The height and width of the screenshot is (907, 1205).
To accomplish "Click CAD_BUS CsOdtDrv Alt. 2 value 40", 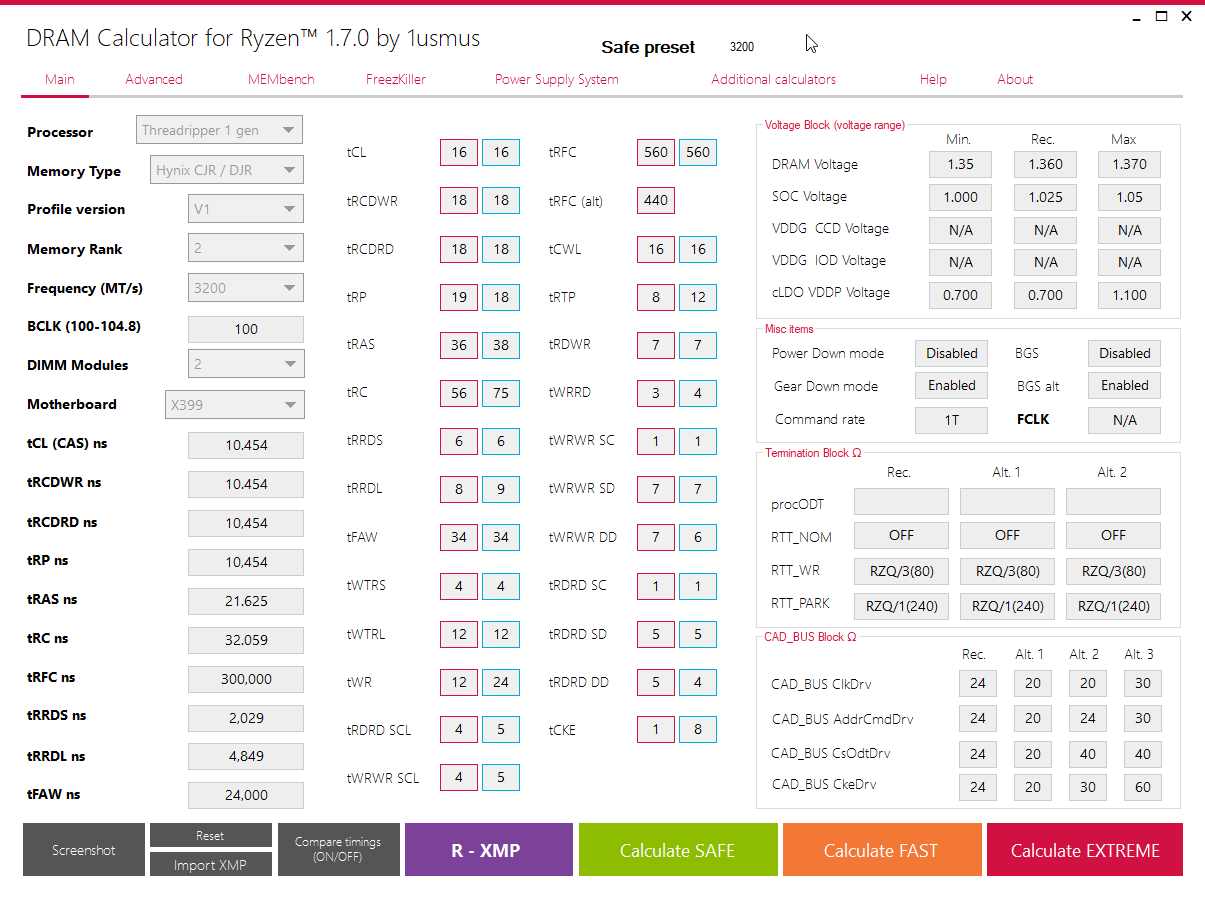I will [x=1087, y=754].
